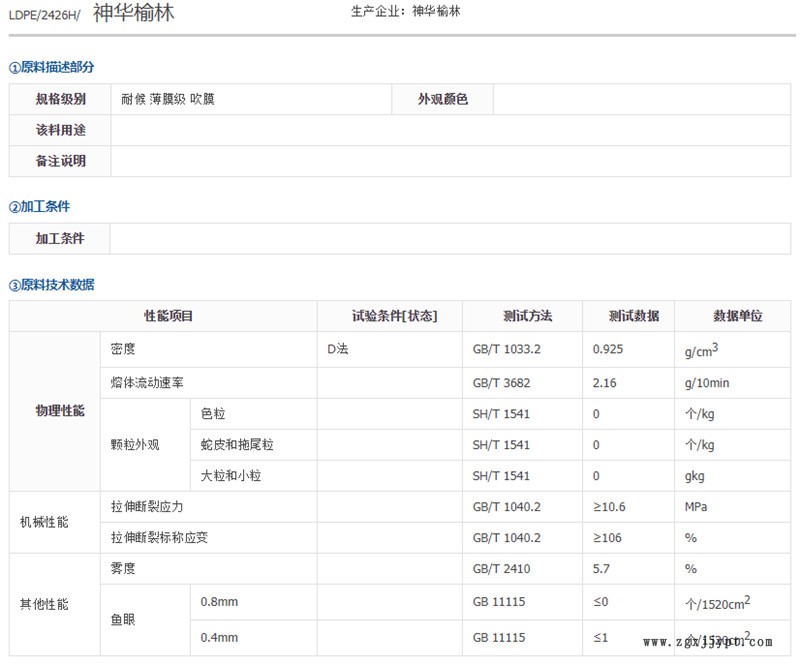800x664 pixels.
Task: Click the empty 外观颜色 value cell
Action: point(641,99)
